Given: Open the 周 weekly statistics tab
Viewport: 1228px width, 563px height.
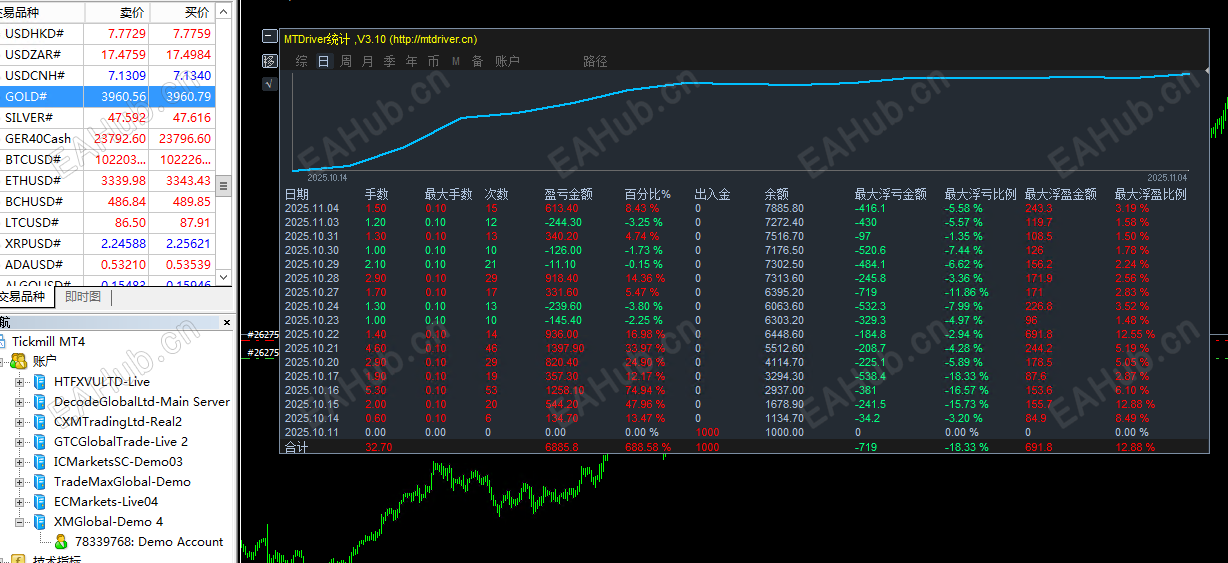Looking at the screenshot, I should (x=346, y=61).
